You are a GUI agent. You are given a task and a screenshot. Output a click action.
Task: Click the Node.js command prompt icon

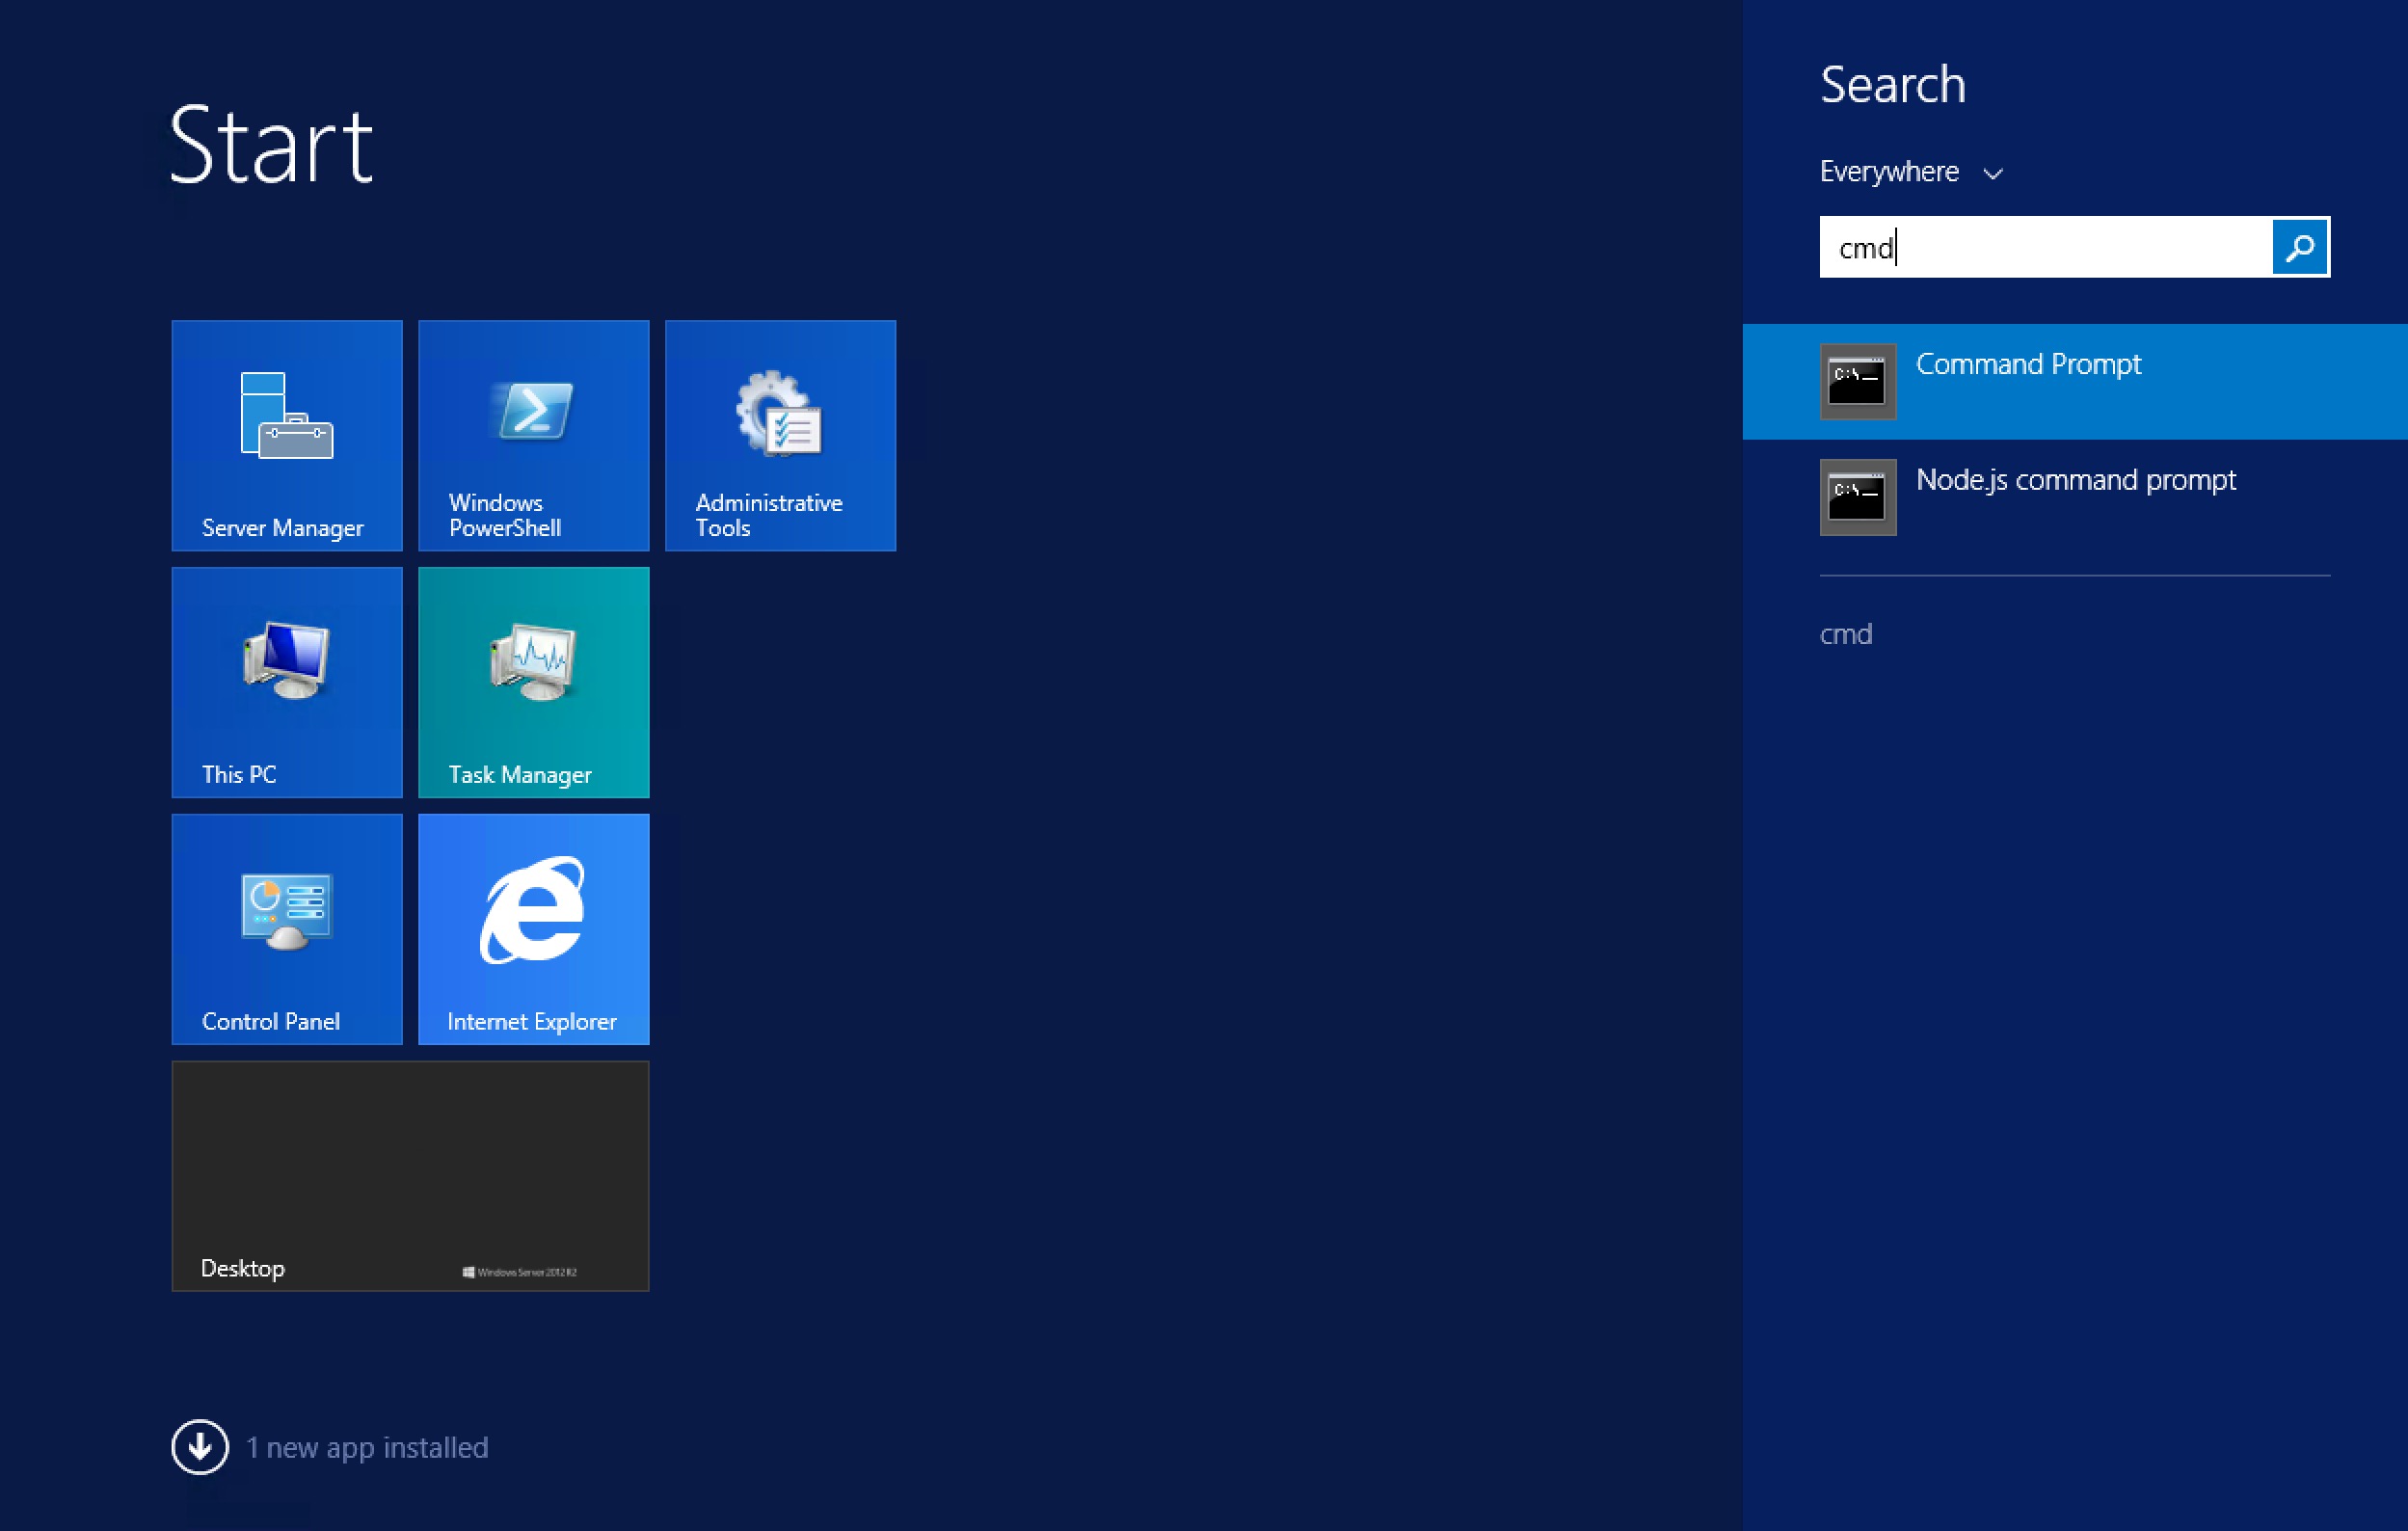pyautogui.click(x=1857, y=497)
